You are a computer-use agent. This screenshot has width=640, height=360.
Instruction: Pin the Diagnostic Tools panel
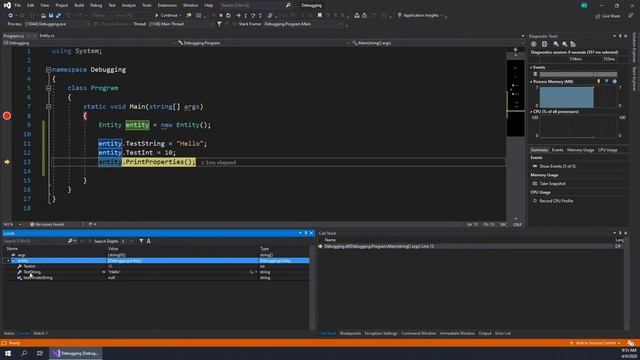click(x=620, y=36)
